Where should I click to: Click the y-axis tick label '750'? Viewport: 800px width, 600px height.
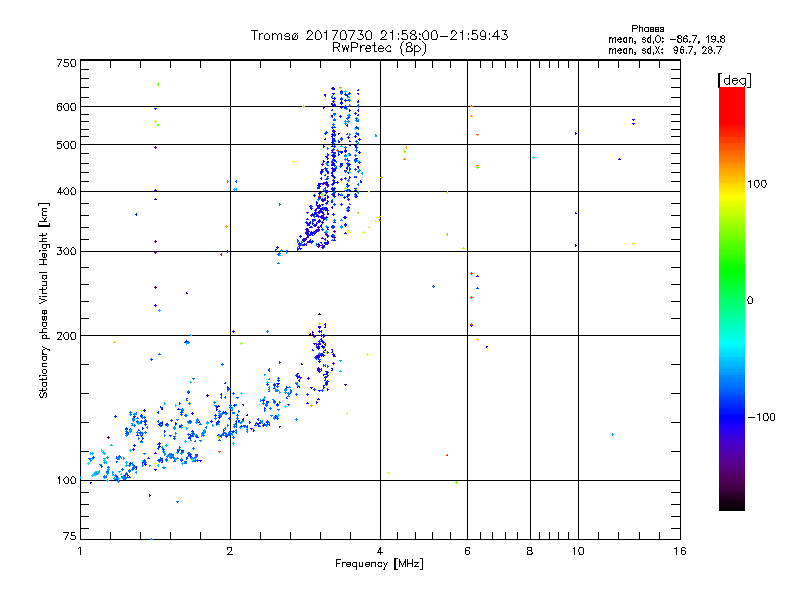coord(66,63)
